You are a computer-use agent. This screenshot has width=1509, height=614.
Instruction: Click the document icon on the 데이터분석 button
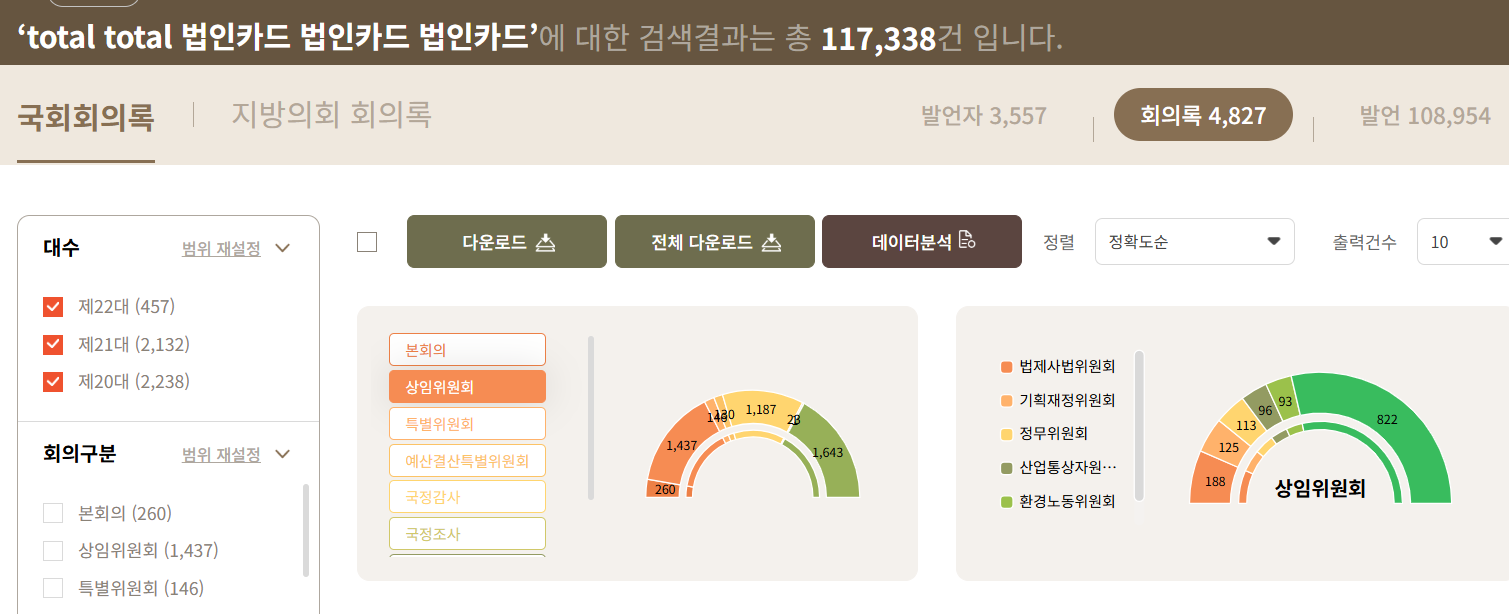(x=965, y=241)
